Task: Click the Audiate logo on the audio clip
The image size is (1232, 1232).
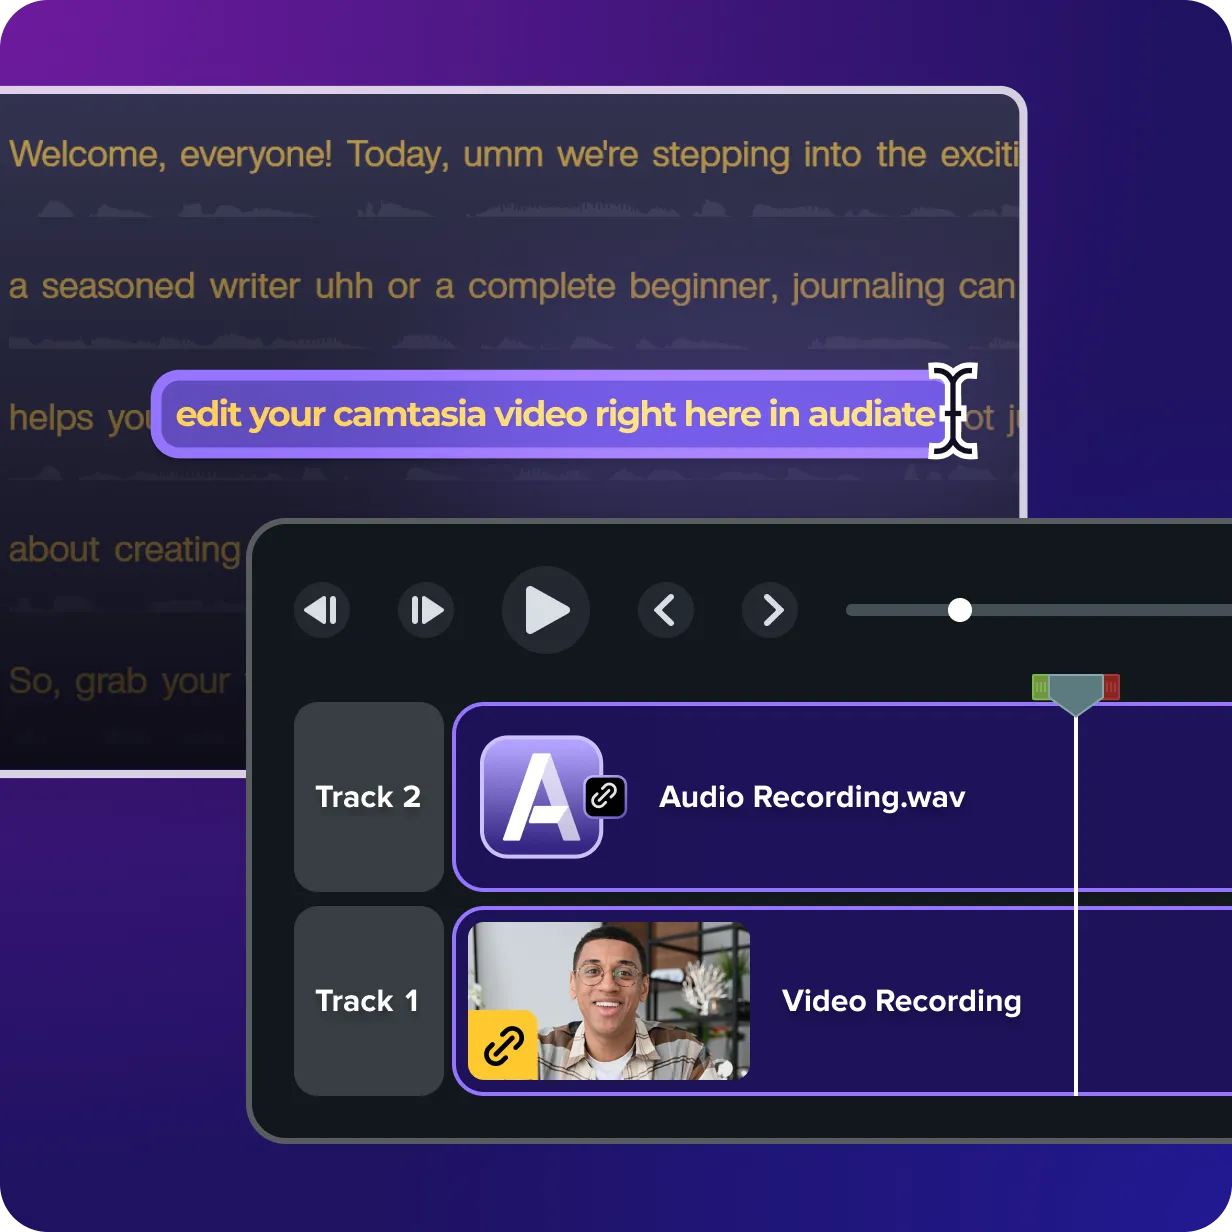Action: pyautogui.click(x=542, y=797)
